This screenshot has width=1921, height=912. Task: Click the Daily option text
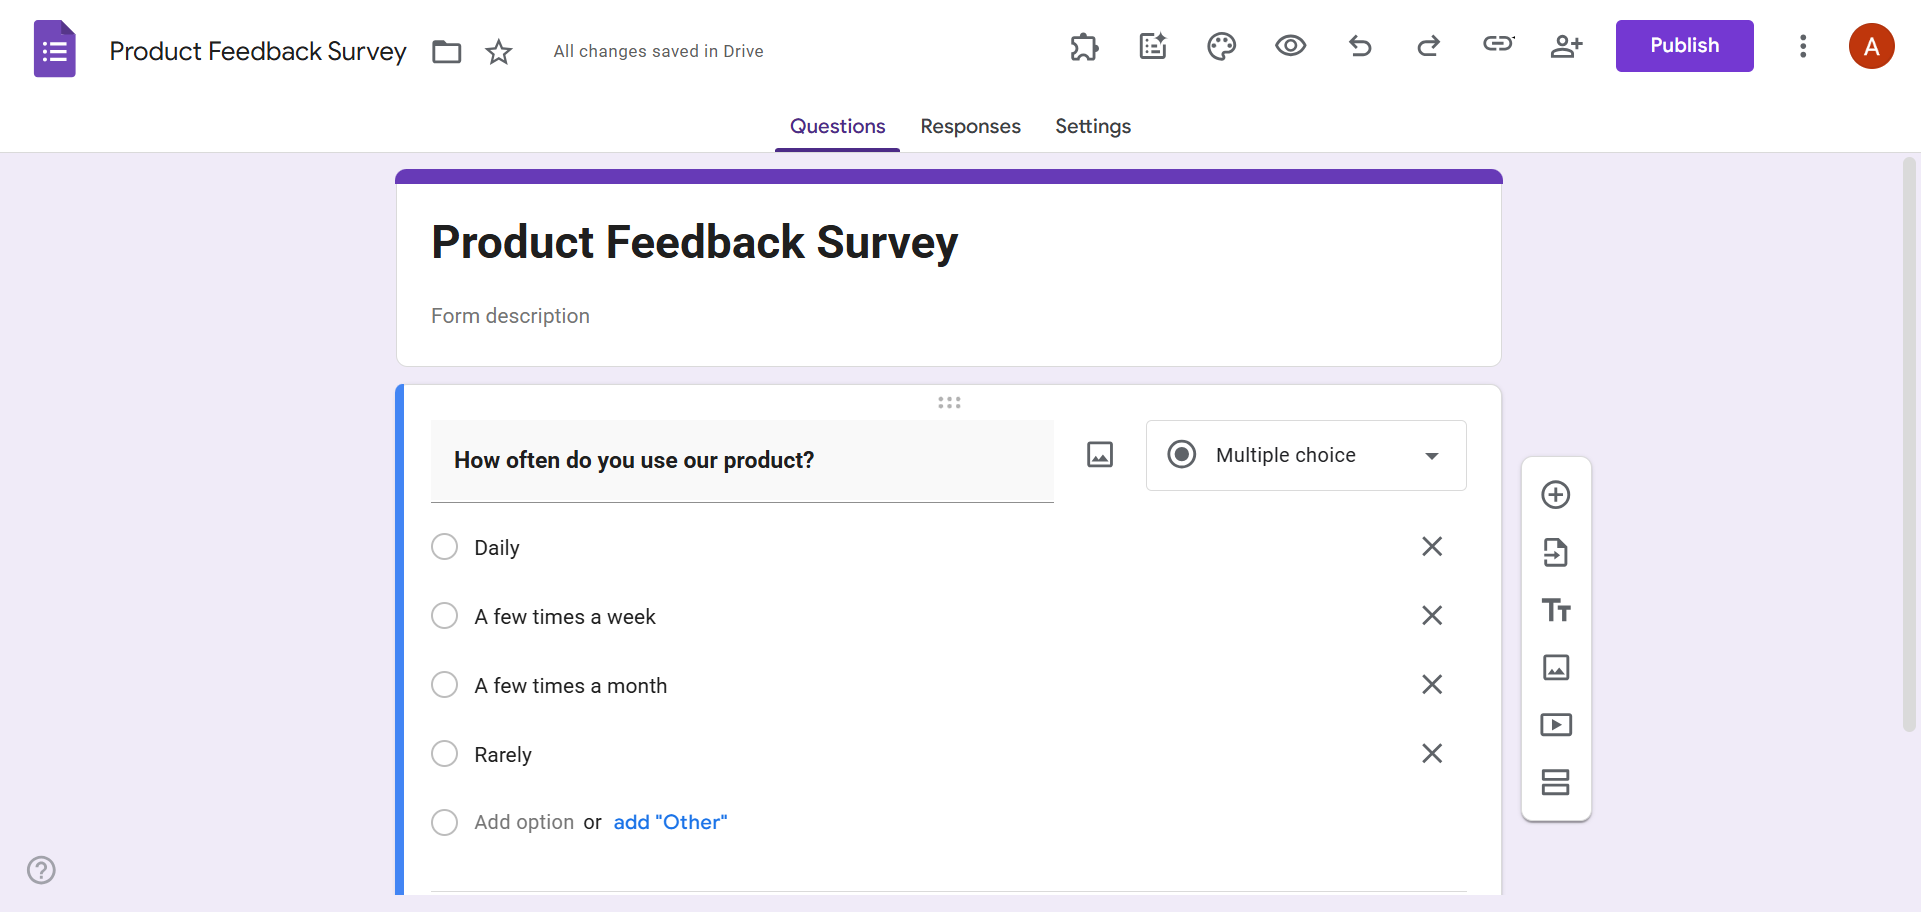[x=496, y=548]
